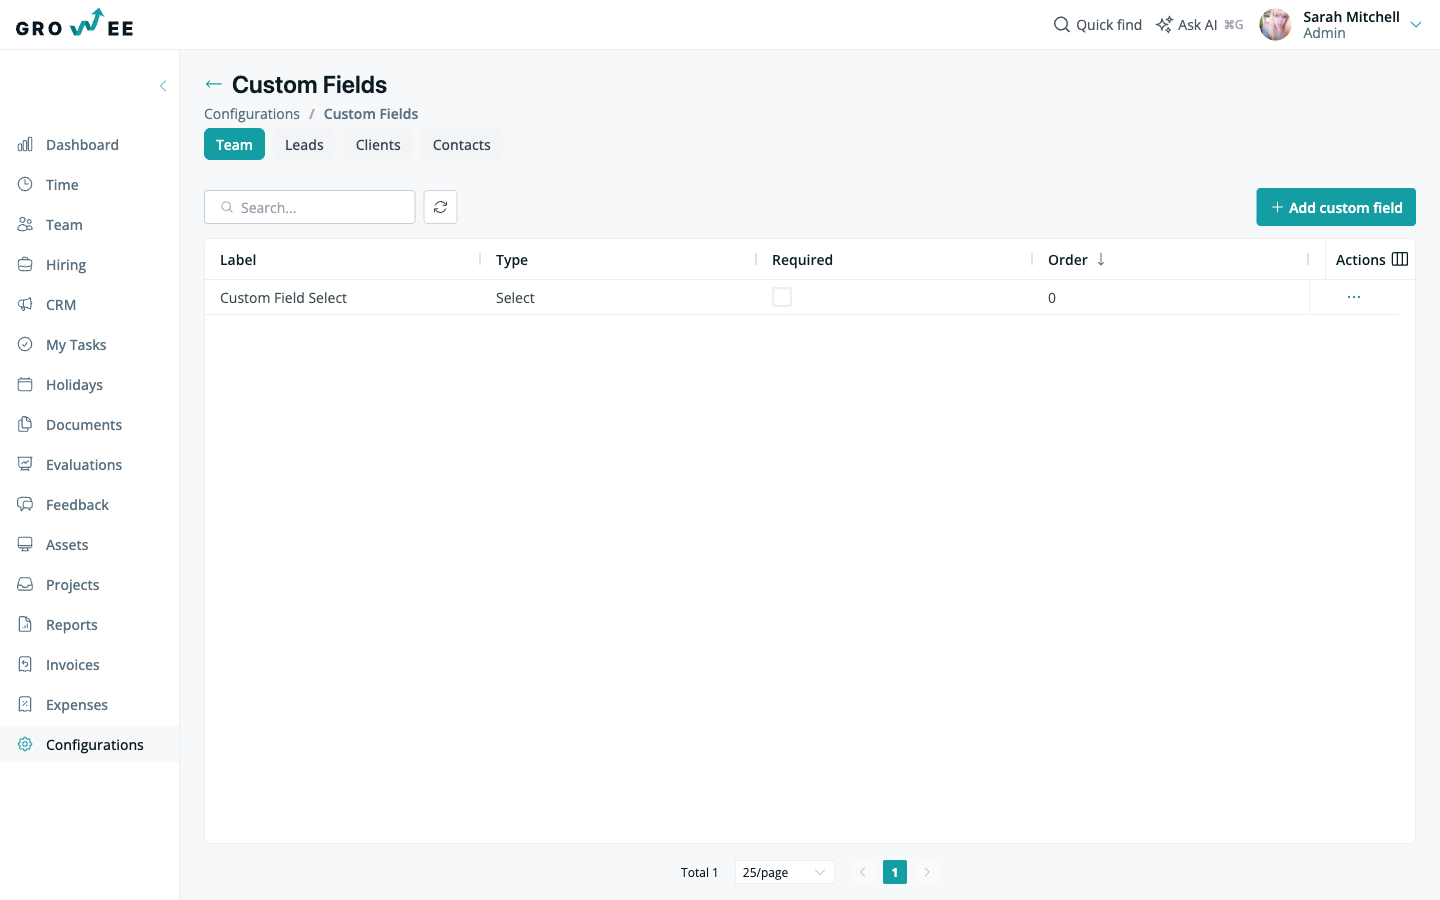Click the refresh icon next to search
Viewport: 1440px width, 900px height.
pyautogui.click(x=441, y=207)
